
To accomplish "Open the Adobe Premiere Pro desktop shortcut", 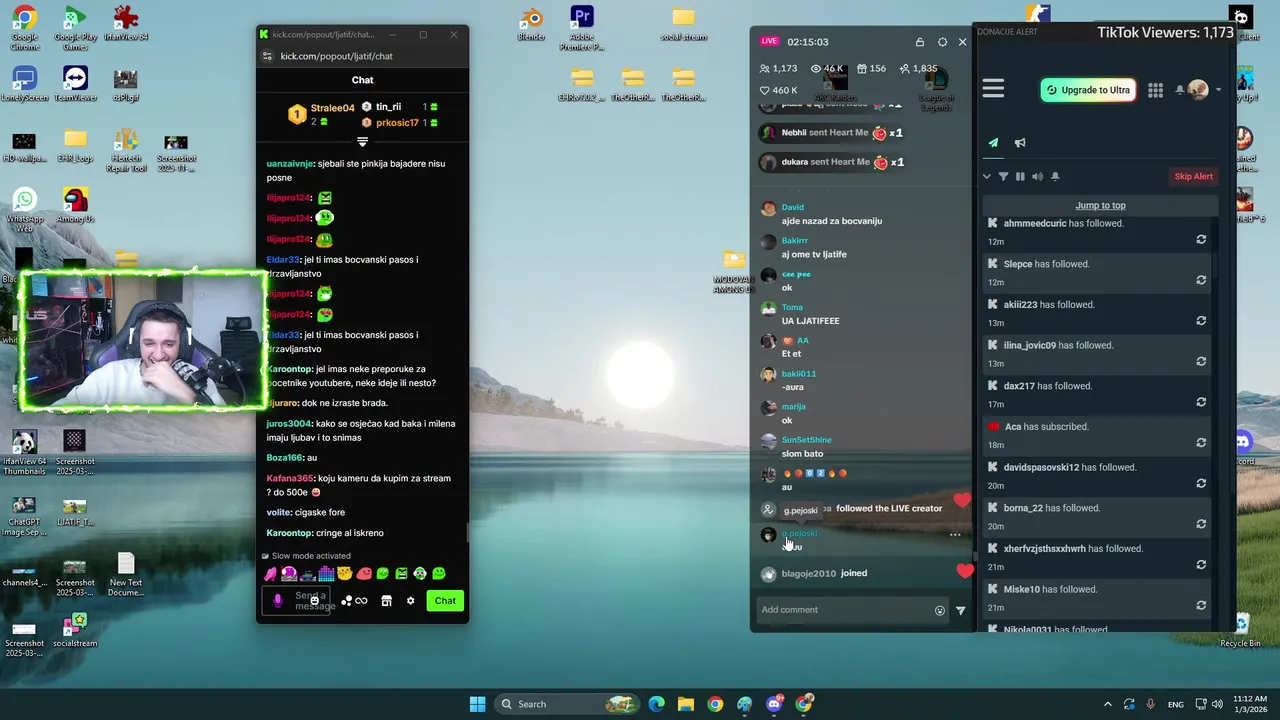I will [582, 27].
